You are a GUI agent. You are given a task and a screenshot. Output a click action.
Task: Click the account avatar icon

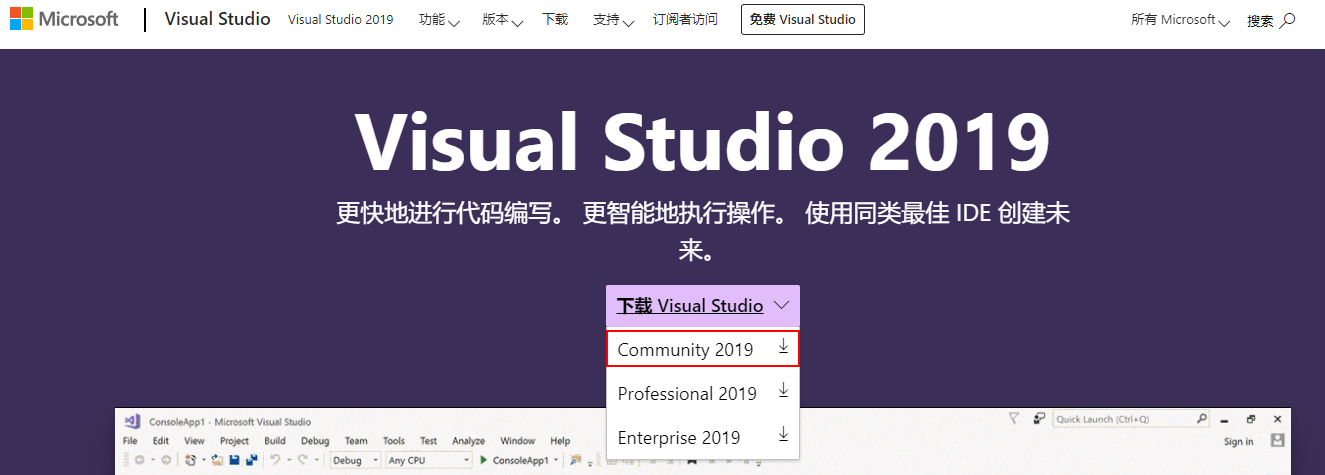click(x=1277, y=440)
